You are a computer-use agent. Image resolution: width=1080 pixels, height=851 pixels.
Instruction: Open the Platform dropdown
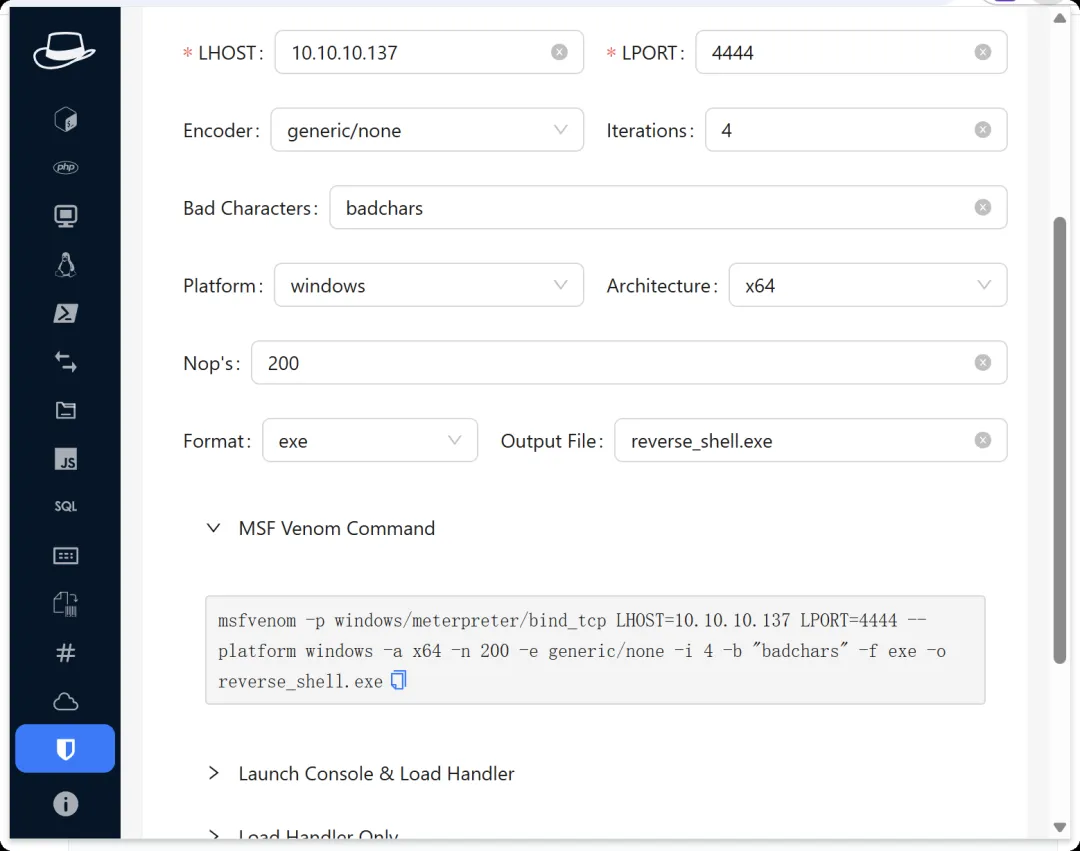click(428, 285)
